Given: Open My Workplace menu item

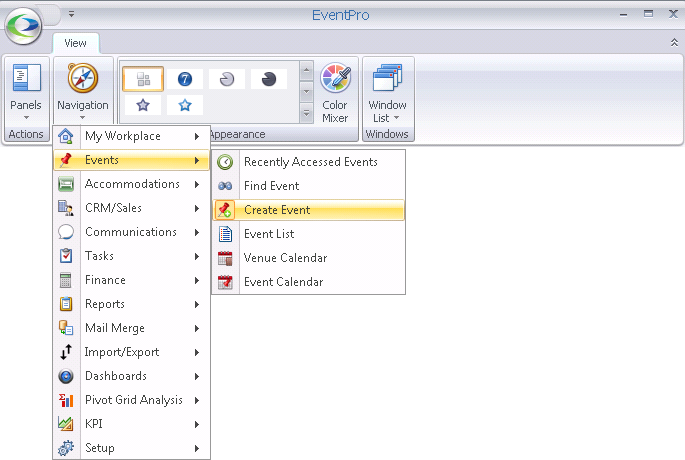Looking at the screenshot, I should pos(131,136).
